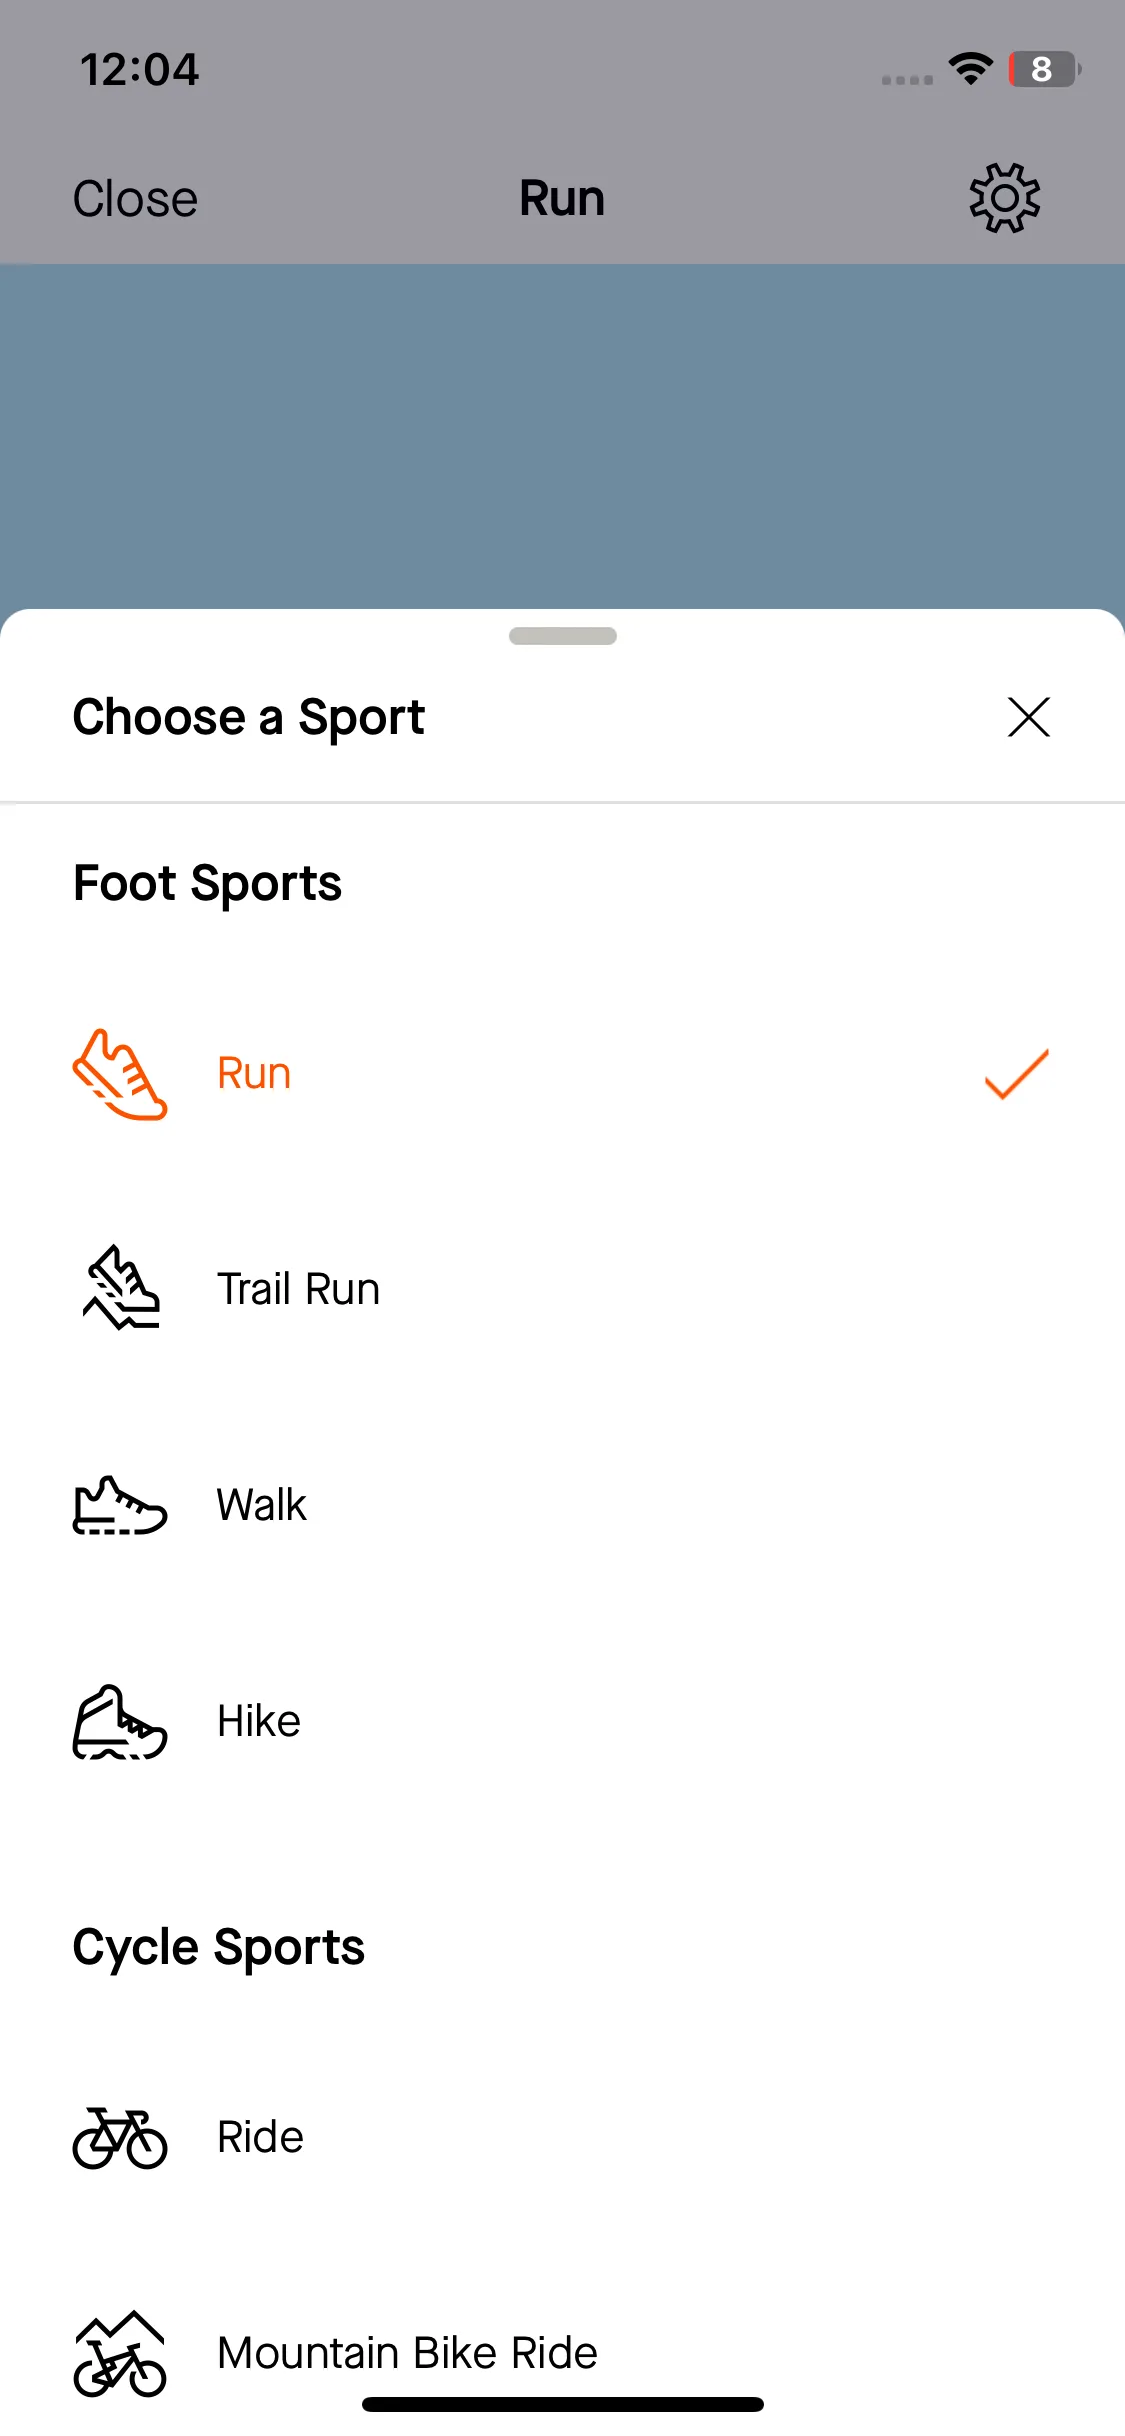This screenshot has width=1125, height=2436.
Task: Dismiss Choose a Sport sheet with X
Action: click(1028, 717)
